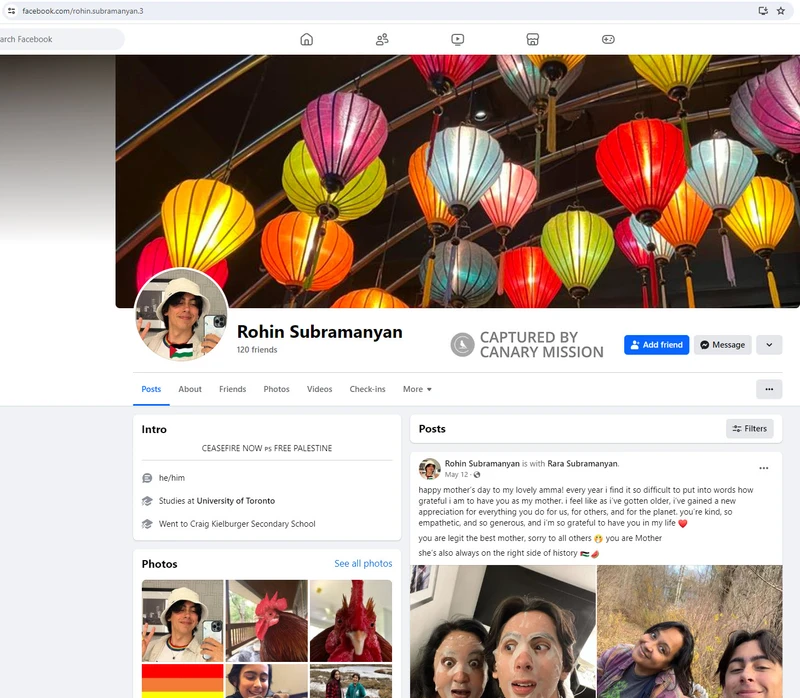Click University of Toronto link in Intro

[235, 501]
